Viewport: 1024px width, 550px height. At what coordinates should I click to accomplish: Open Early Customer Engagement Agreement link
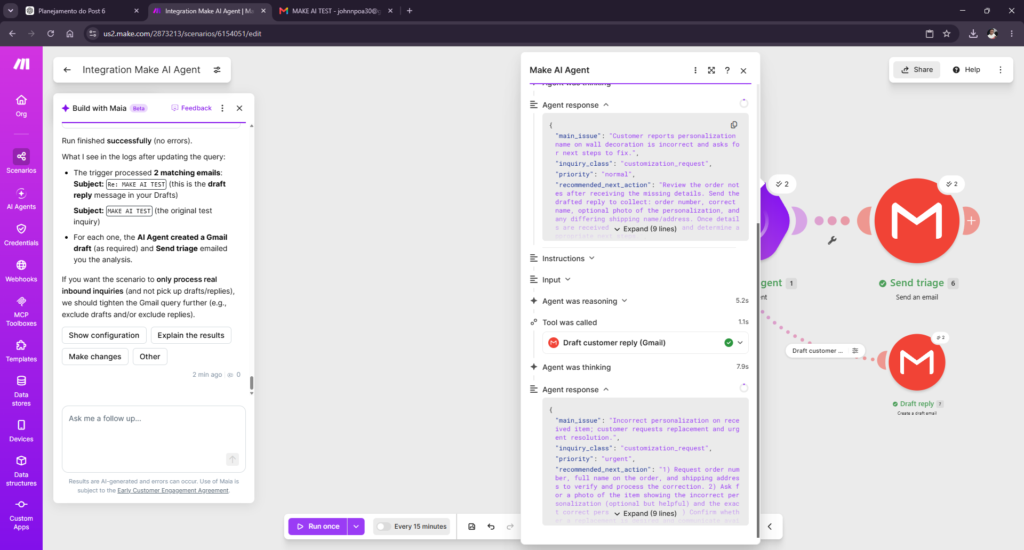pos(173,491)
